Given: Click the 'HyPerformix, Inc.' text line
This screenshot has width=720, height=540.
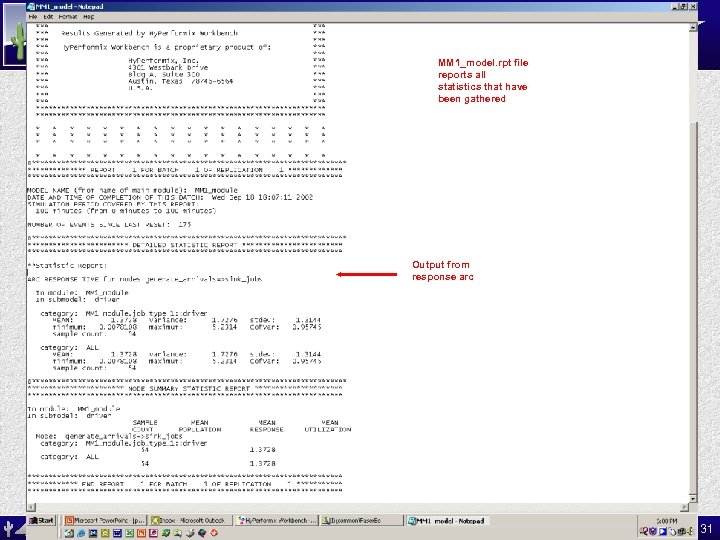Looking at the screenshot, I should coord(163,60).
